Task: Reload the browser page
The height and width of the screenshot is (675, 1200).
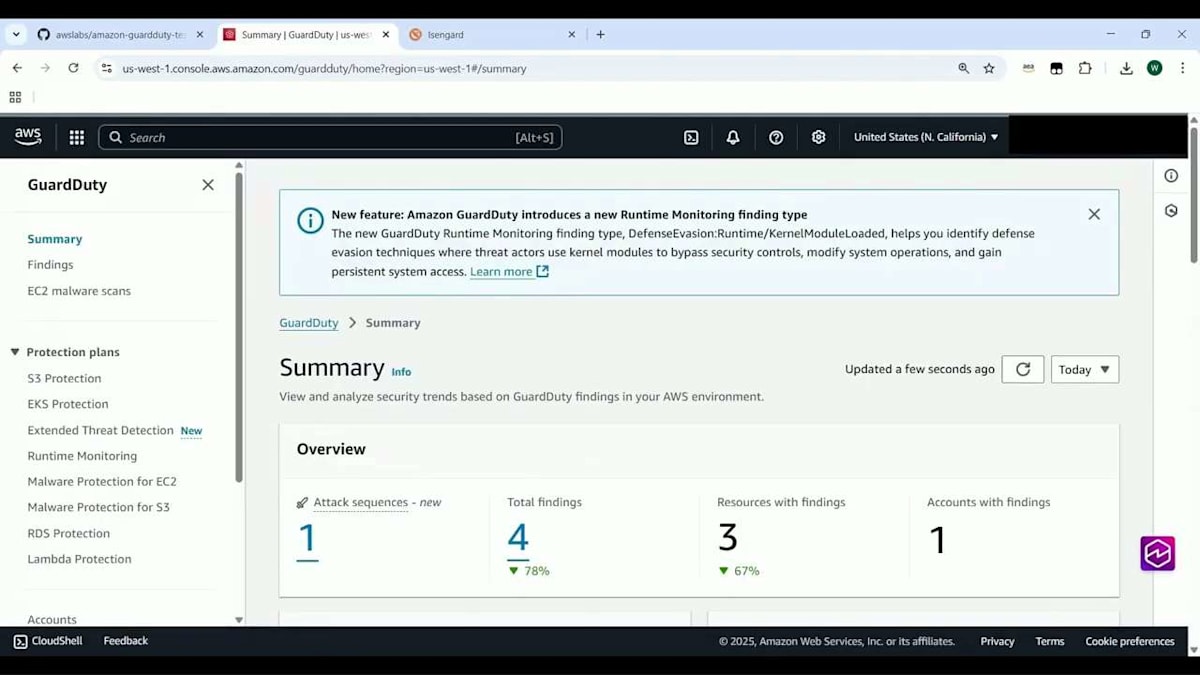Action: pos(73,68)
